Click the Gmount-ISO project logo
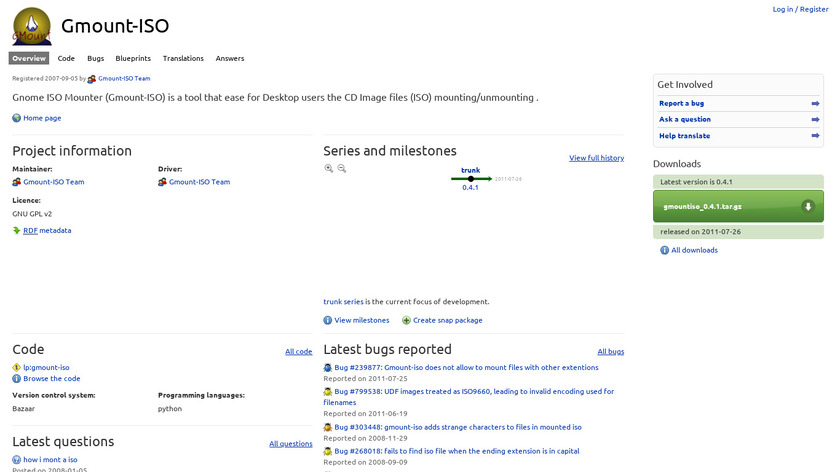The height and width of the screenshot is (472, 840). tap(32, 26)
